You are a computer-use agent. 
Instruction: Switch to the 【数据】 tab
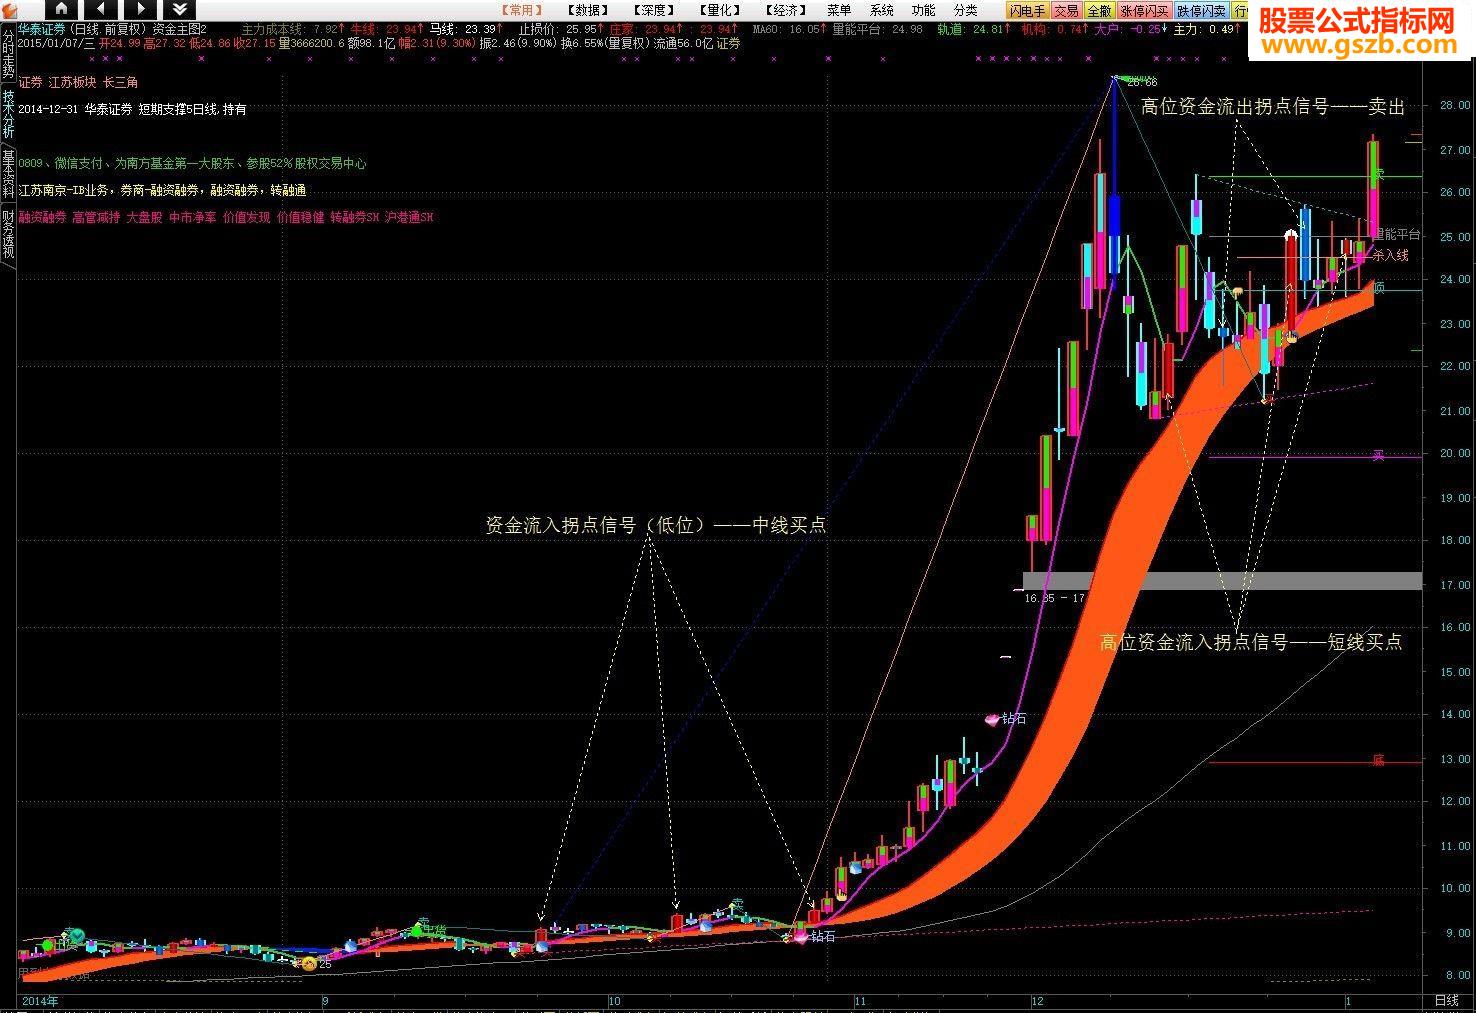587,10
